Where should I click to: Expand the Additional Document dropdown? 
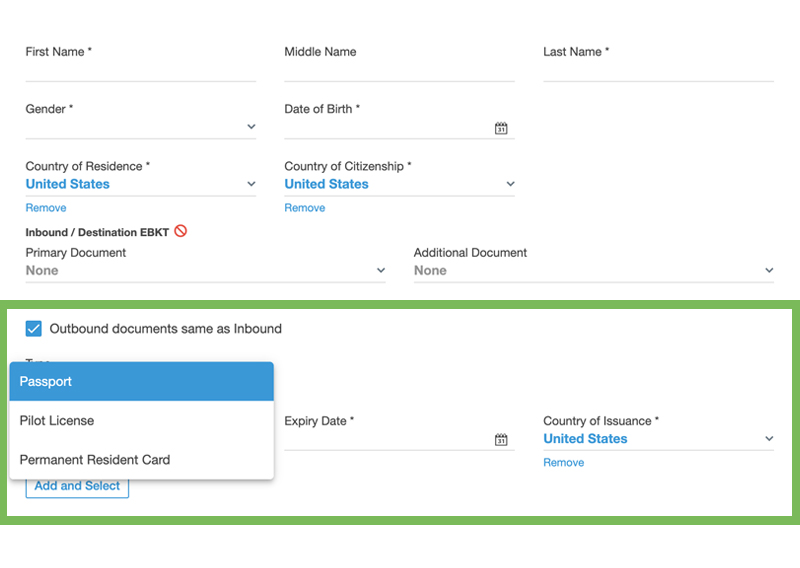[x=768, y=271]
